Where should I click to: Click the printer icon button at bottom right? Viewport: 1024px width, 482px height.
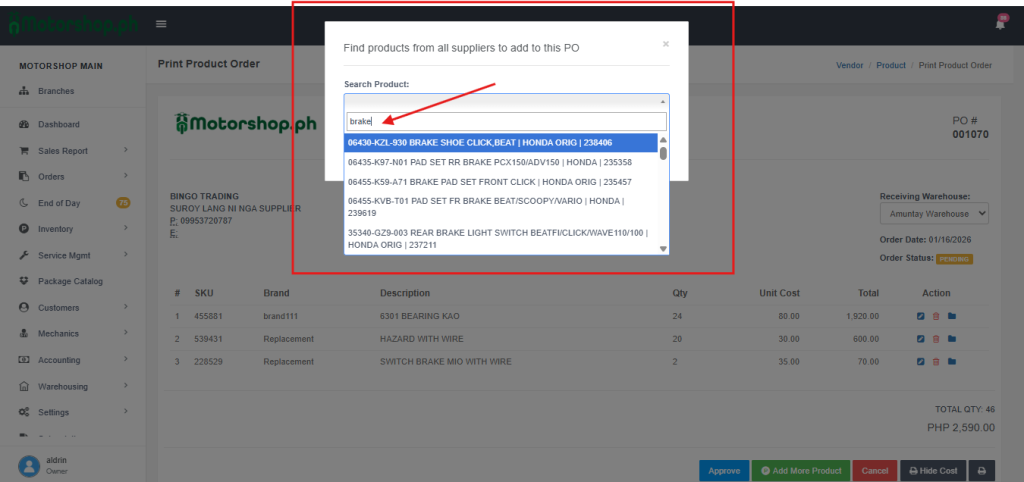[981, 470]
